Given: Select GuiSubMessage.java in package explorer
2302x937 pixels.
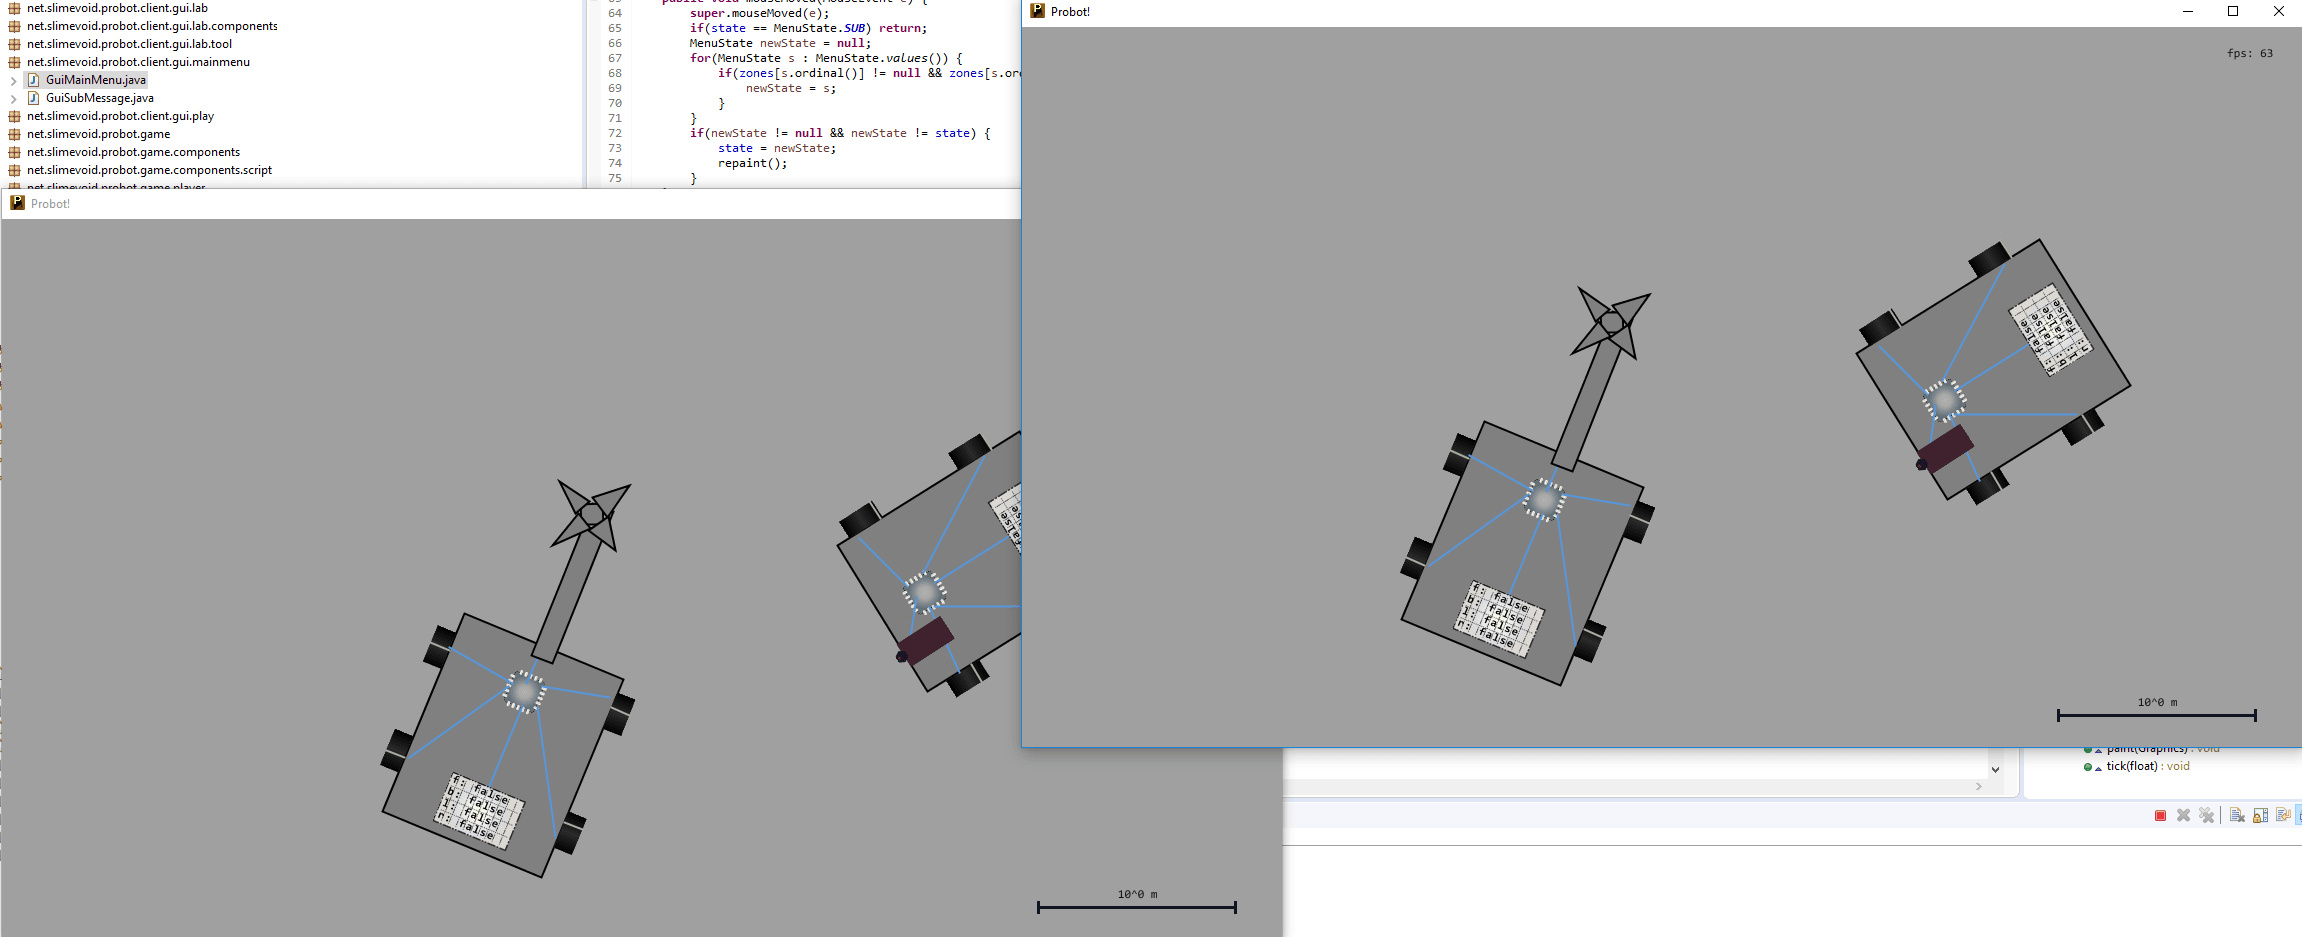Looking at the screenshot, I should pos(99,98).
